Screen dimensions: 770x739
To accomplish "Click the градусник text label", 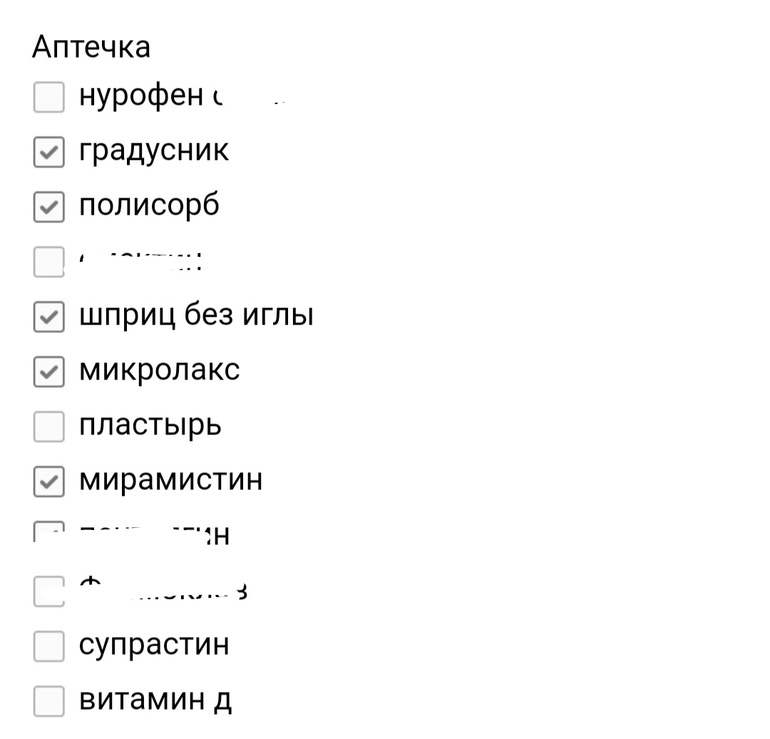I will point(154,150).
